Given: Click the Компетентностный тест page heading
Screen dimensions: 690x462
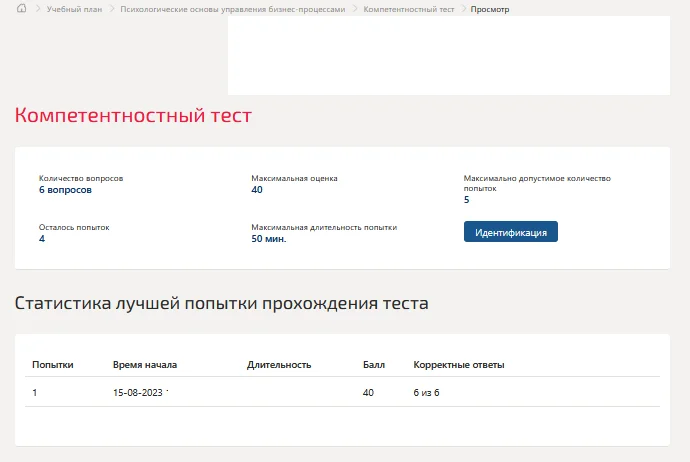Looking at the screenshot, I should point(133,115).
